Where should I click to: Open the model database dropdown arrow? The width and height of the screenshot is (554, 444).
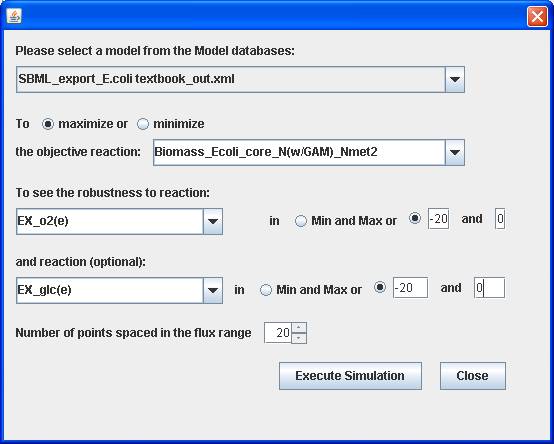pyautogui.click(x=455, y=79)
